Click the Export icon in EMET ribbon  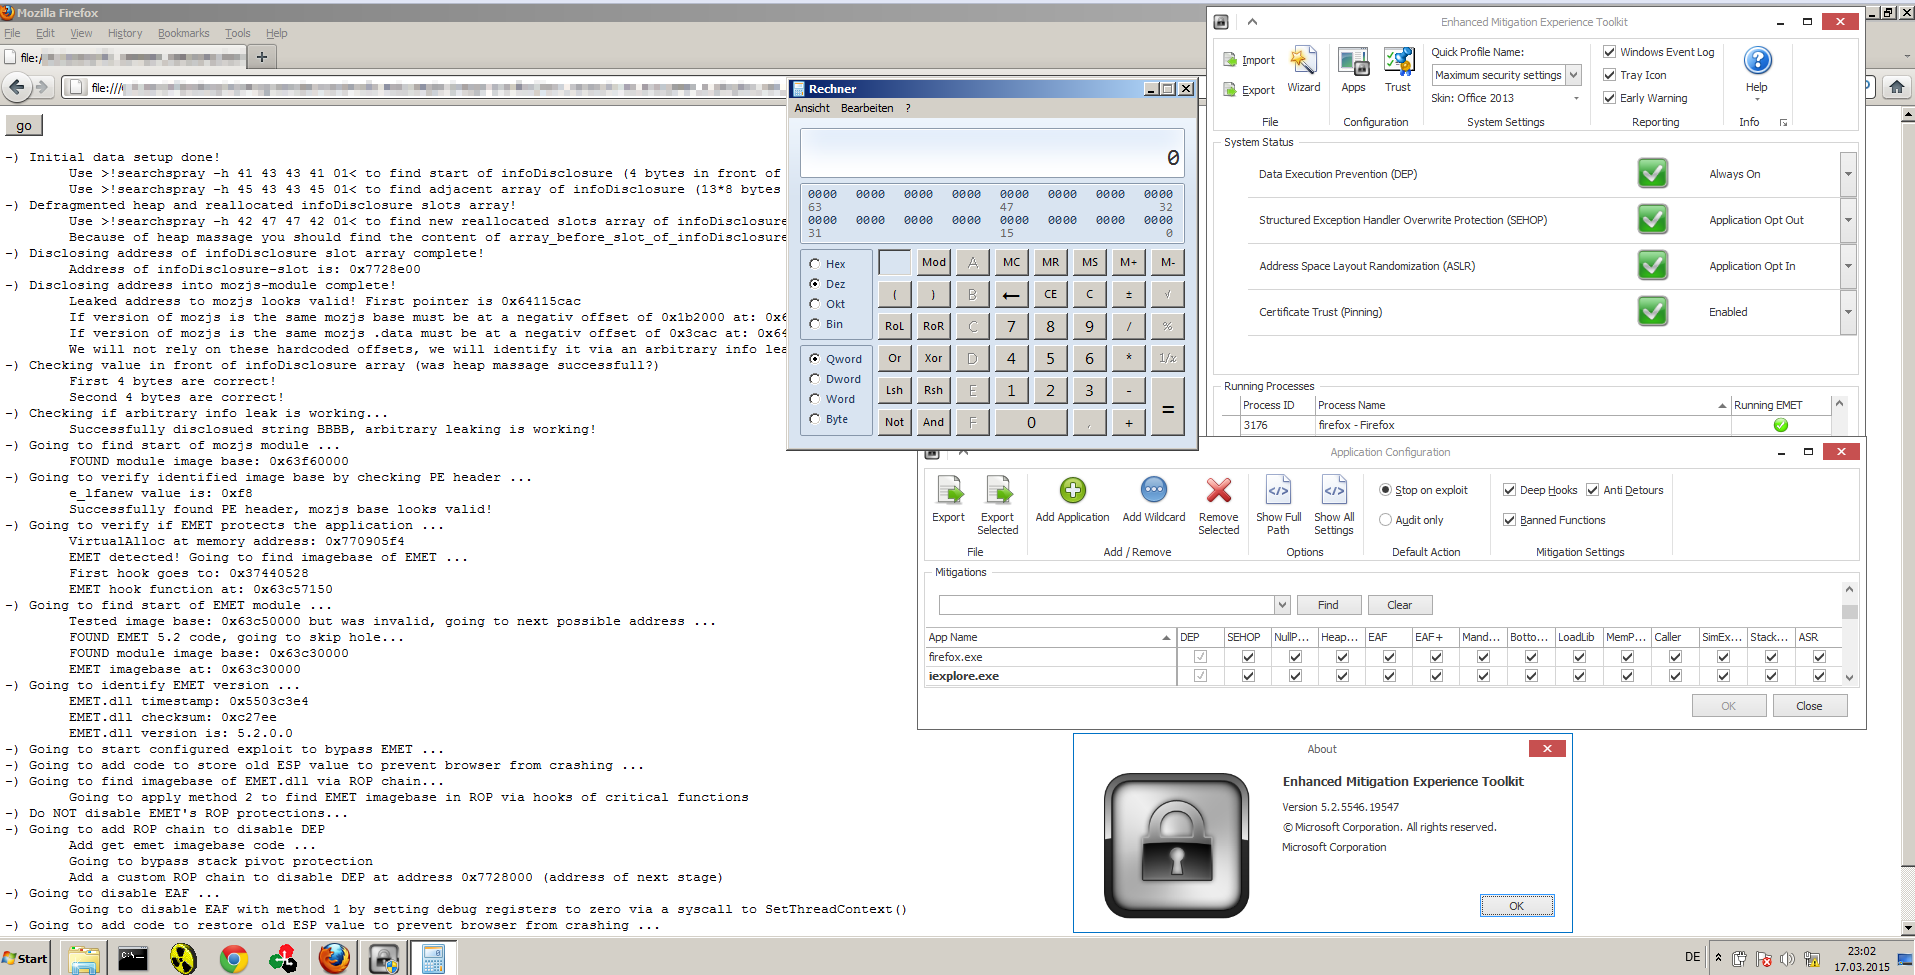[x=1230, y=89]
